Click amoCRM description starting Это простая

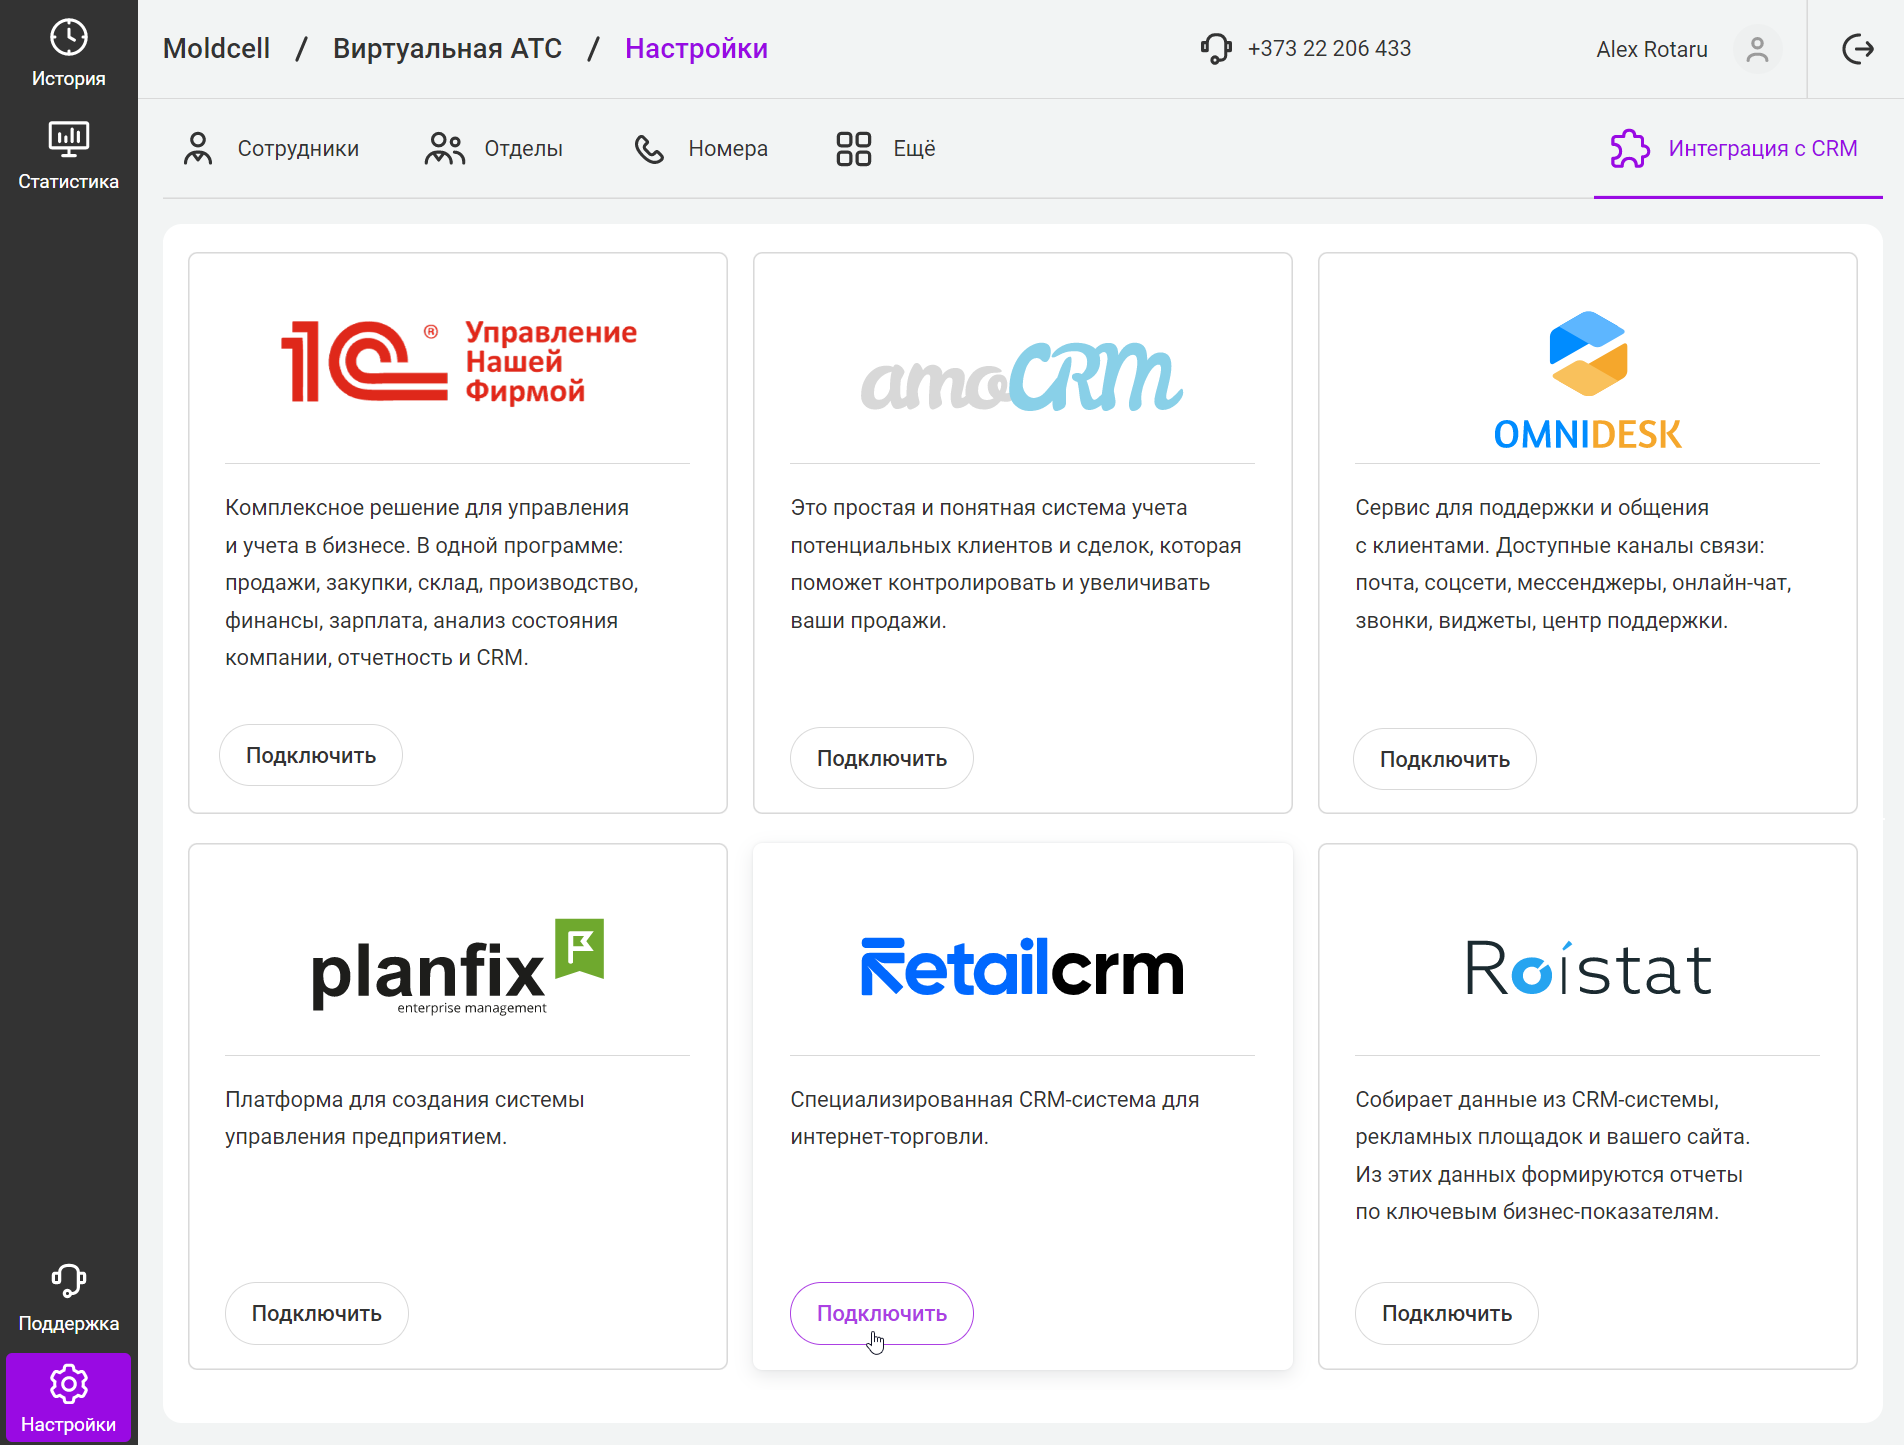1016,564
